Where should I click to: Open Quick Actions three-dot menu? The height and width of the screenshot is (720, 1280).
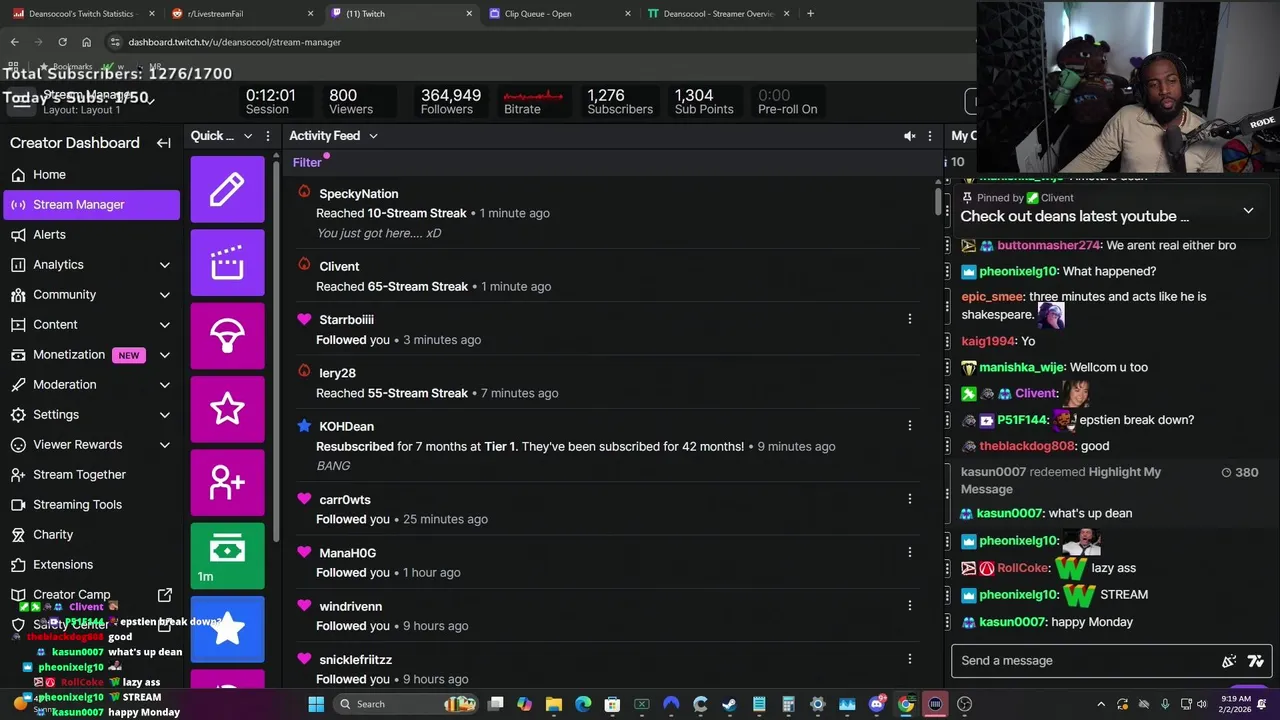(x=267, y=136)
